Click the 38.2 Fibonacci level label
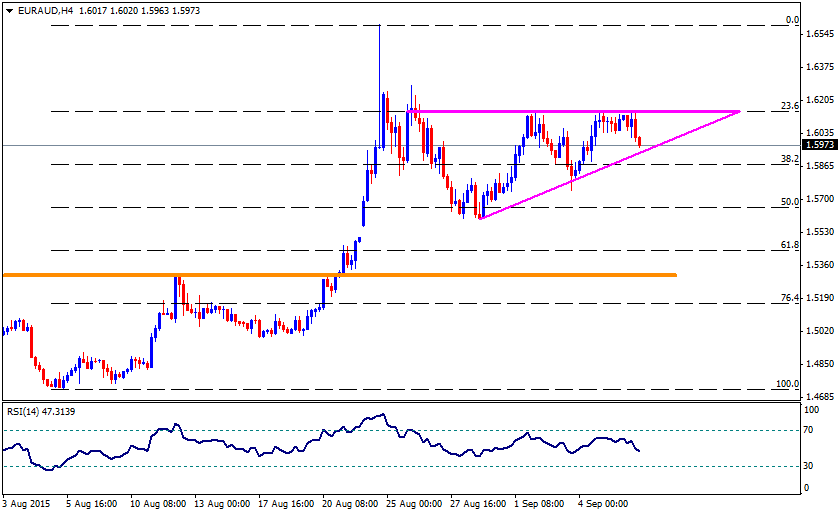The image size is (840, 512). point(790,159)
